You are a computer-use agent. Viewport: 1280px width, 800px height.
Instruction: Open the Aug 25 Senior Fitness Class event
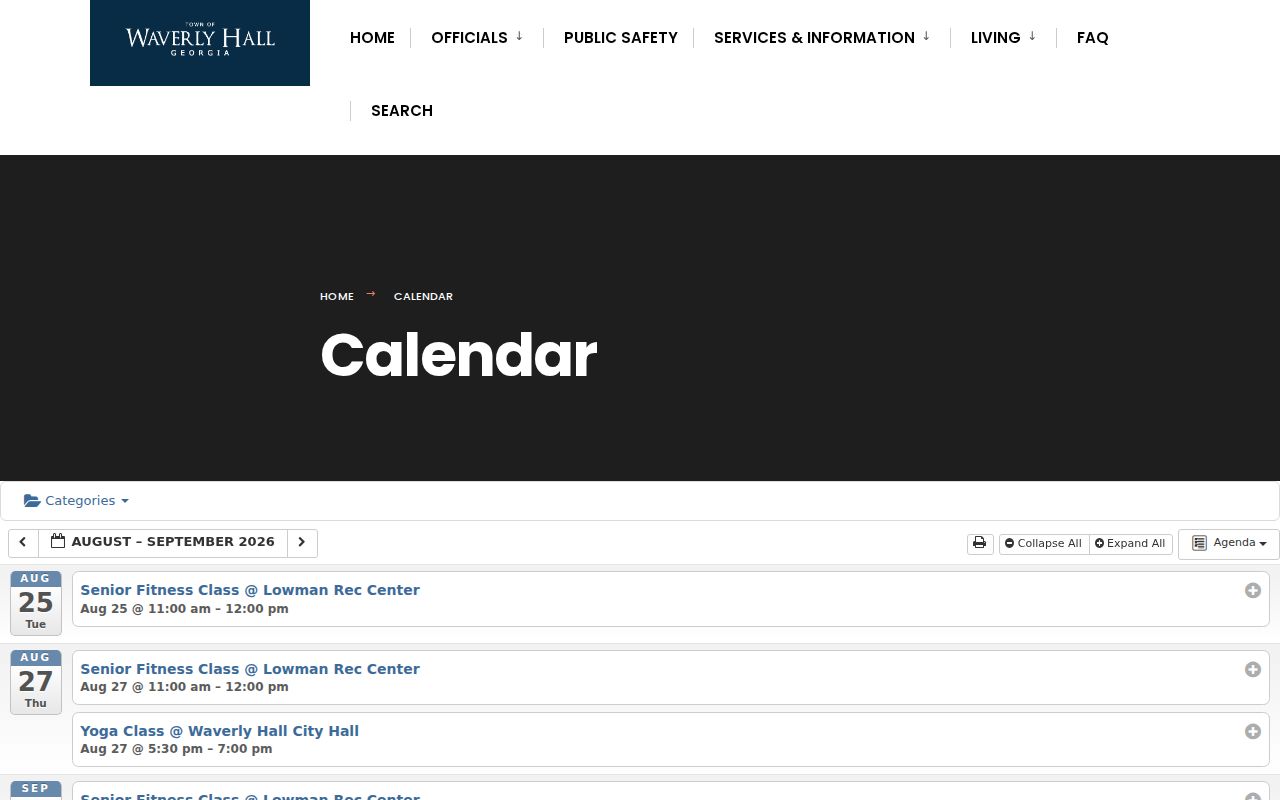tap(250, 590)
